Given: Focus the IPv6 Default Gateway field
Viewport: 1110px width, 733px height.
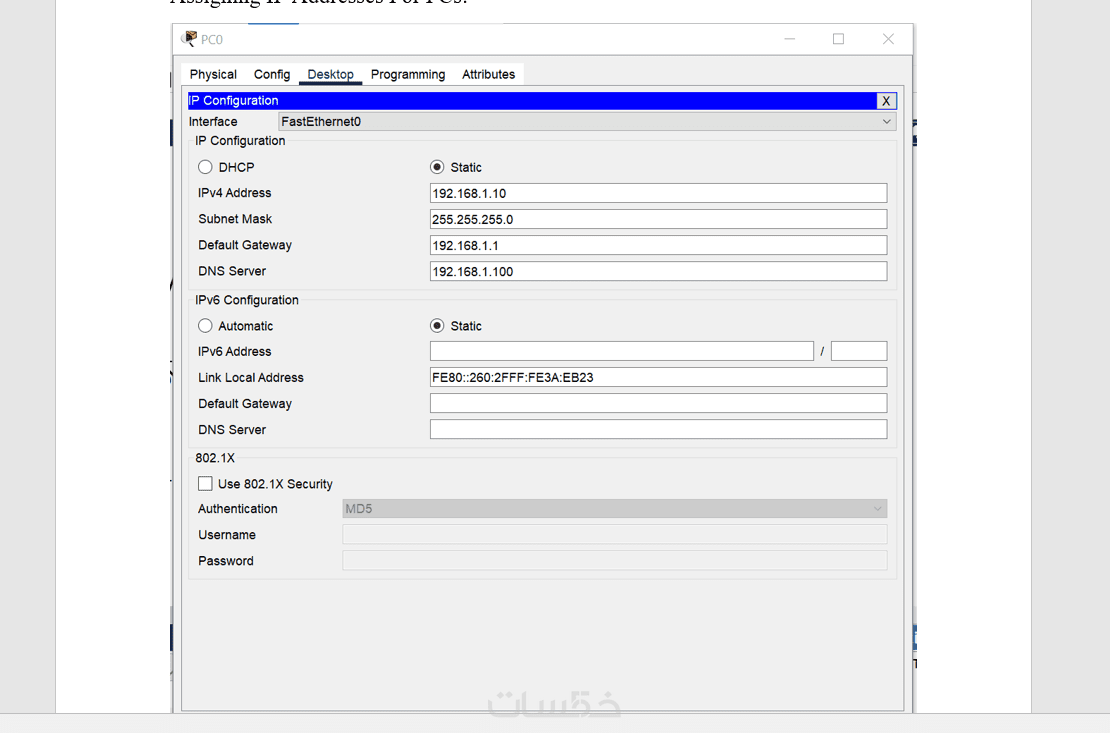Looking at the screenshot, I should tap(658, 404).
